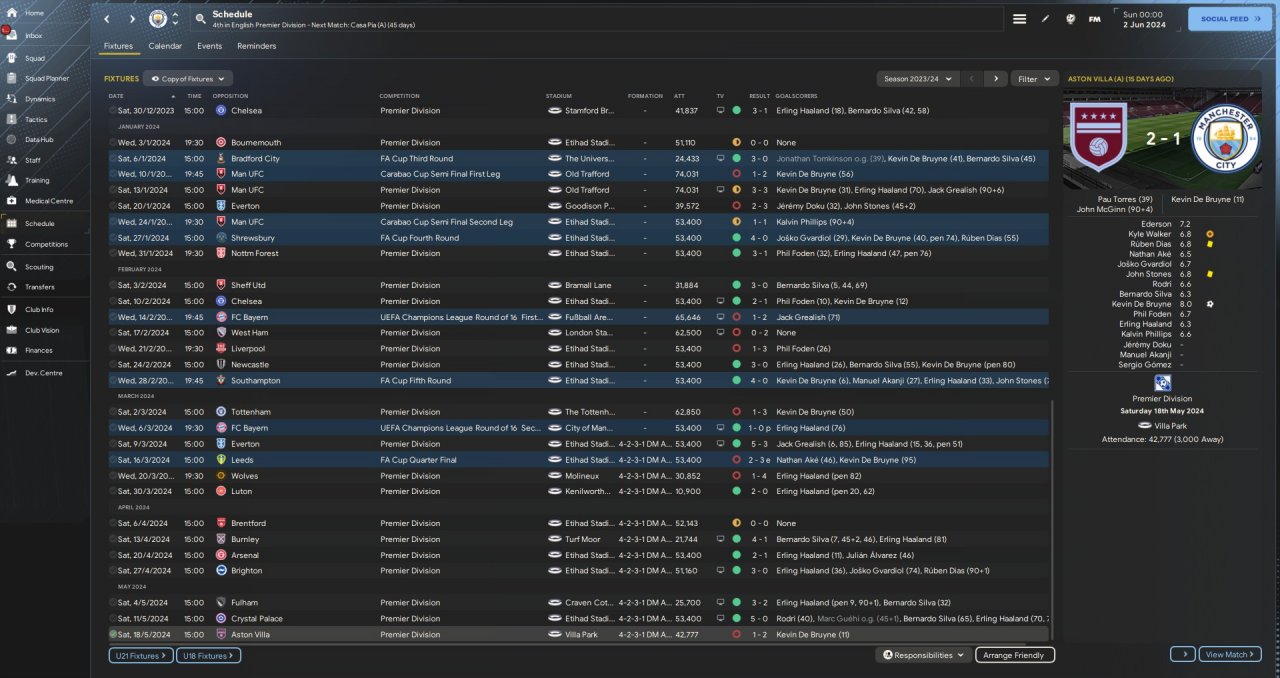
Task: Click the Aston Villa crest in match panel
Action: pos(1099,139)
